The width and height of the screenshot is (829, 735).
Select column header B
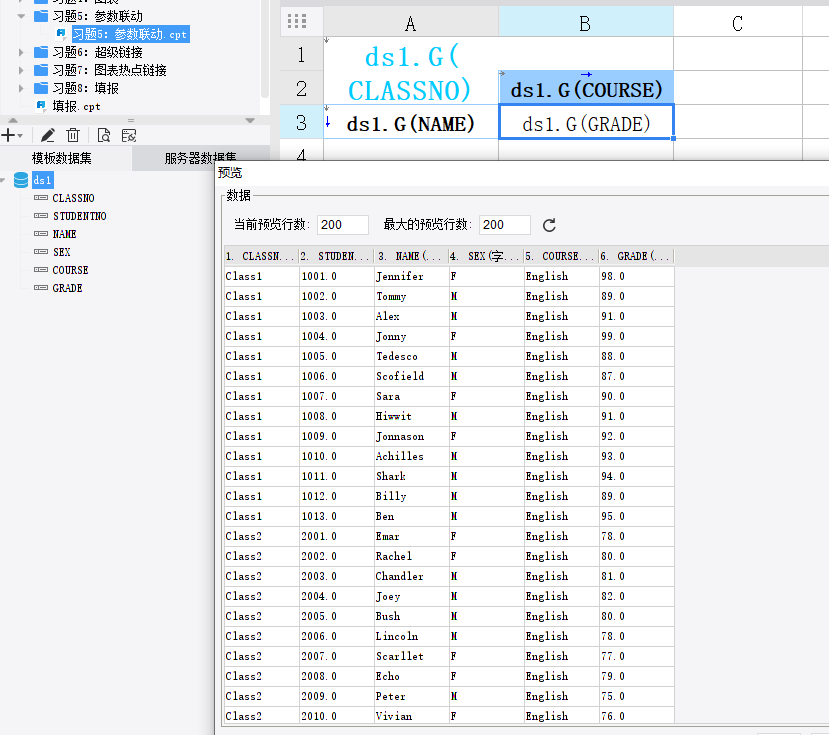click(585, 23)
